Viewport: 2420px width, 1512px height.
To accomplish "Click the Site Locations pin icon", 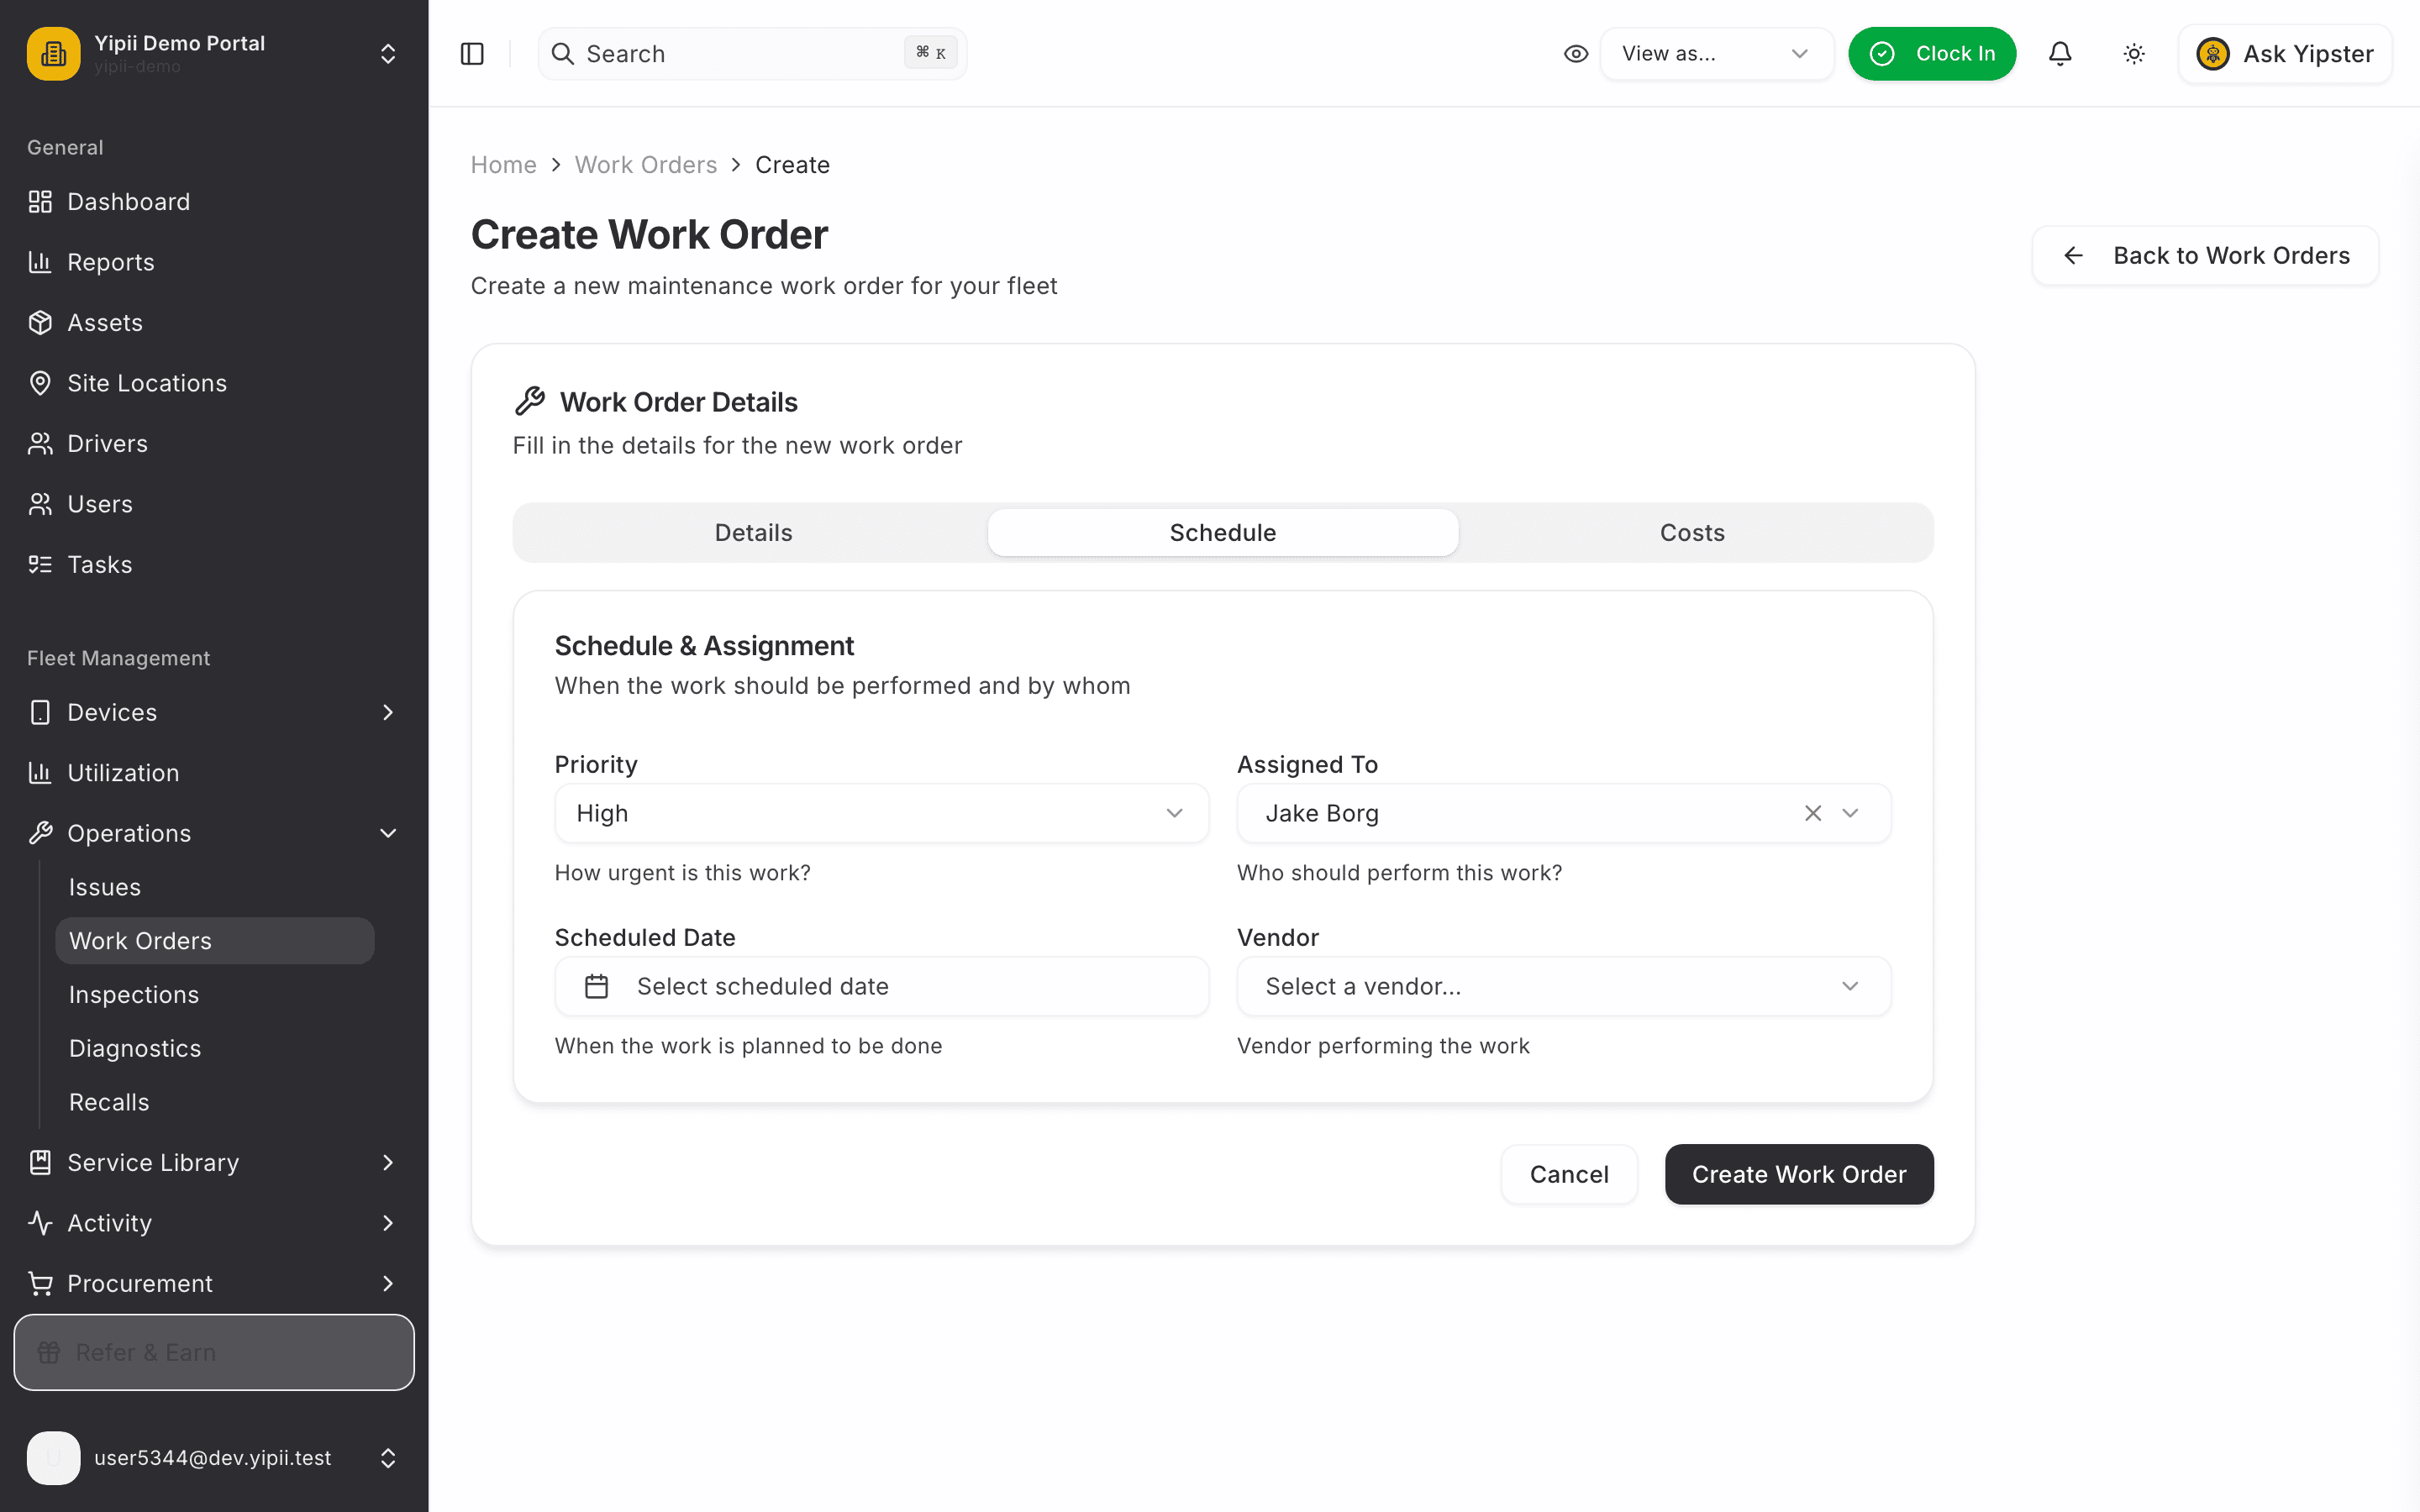I will [x=40, y=383].
